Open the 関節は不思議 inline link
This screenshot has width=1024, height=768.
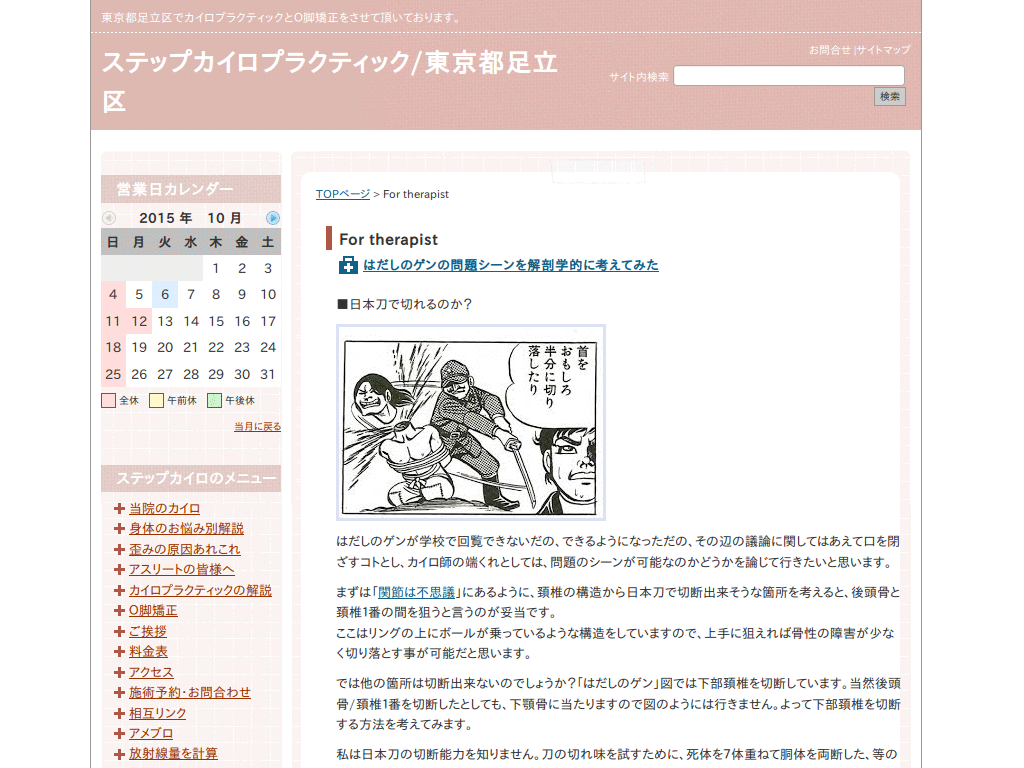(x=417, y=592)
